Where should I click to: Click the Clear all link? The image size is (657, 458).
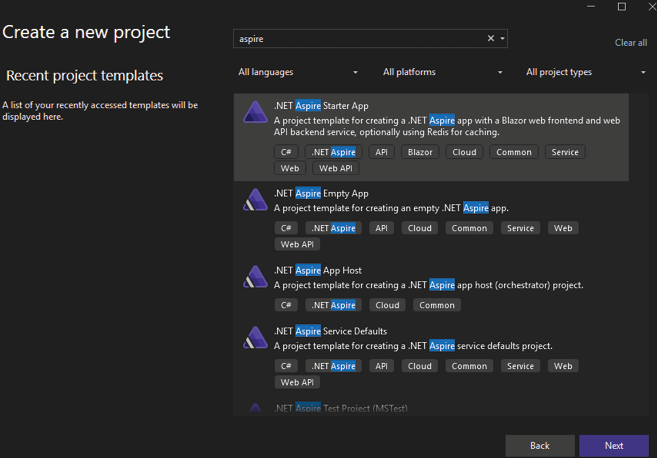(631, 43)
